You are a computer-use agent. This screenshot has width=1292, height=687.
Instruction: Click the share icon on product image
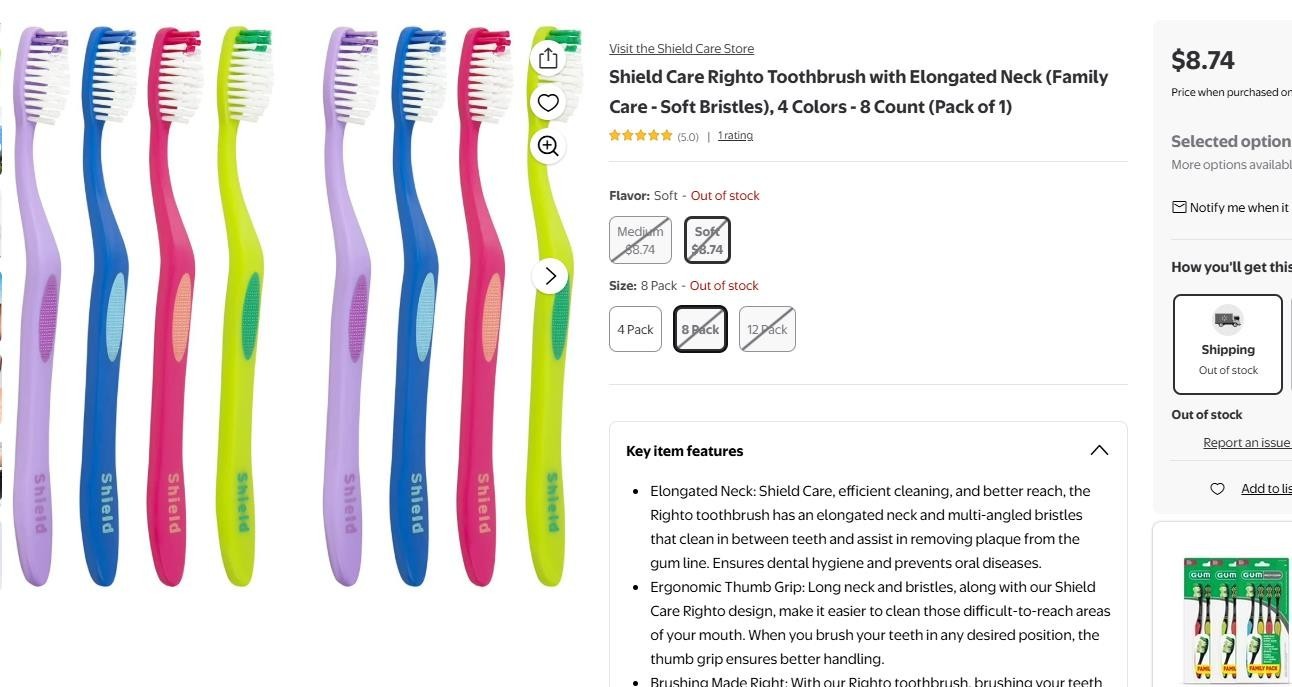click(x=548, y=59)
